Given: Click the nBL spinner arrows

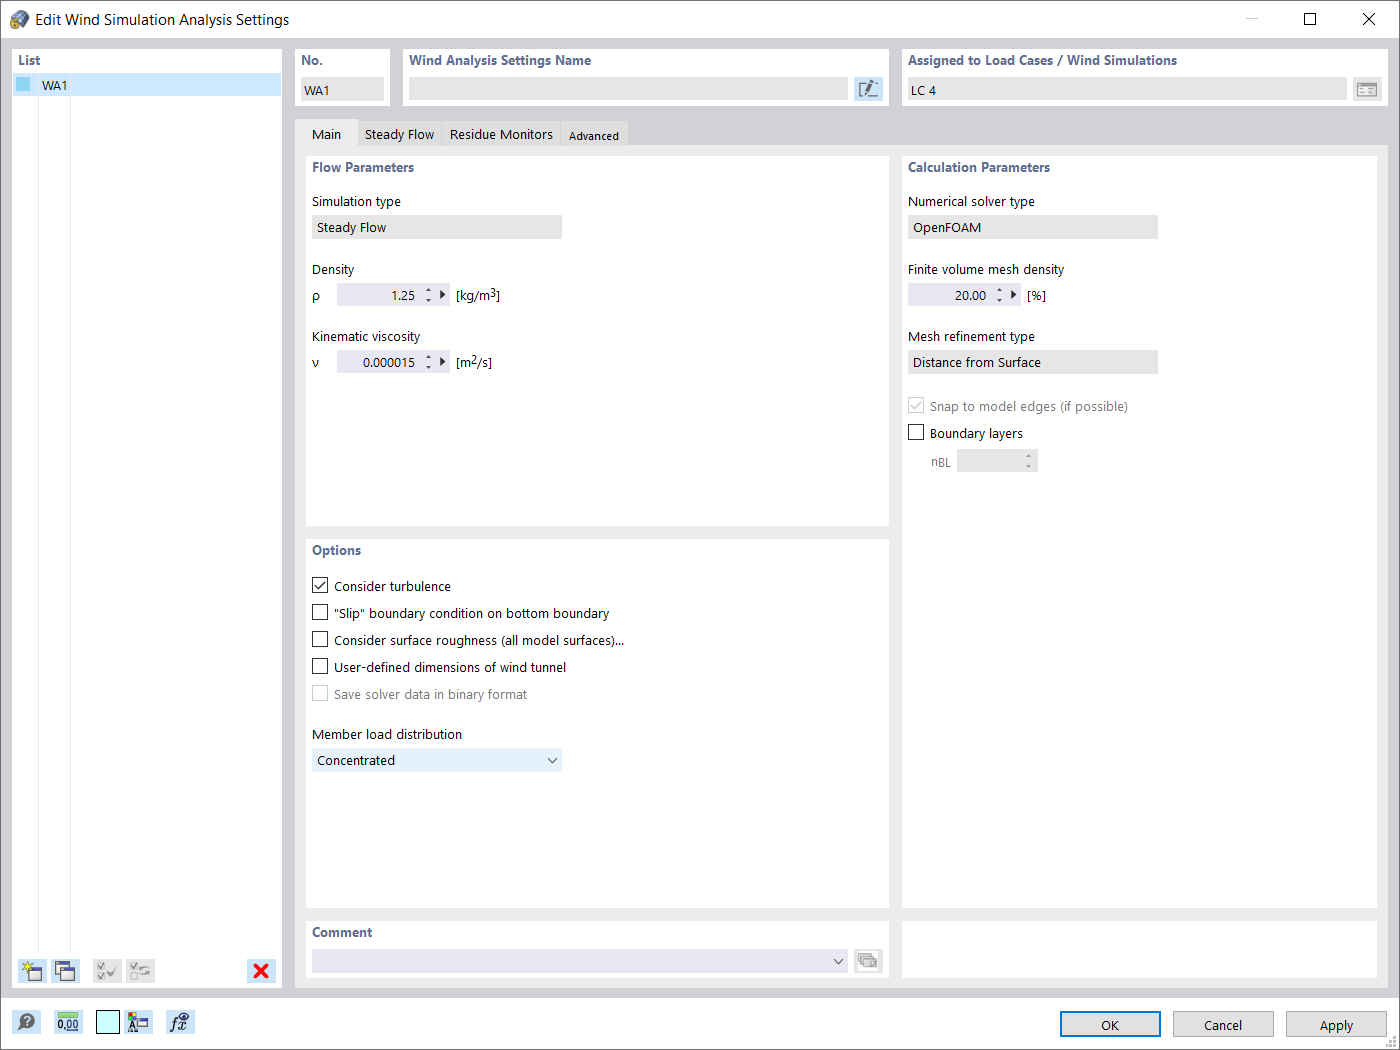Looking at the screenshot, I should click(x=1029, y=461).
